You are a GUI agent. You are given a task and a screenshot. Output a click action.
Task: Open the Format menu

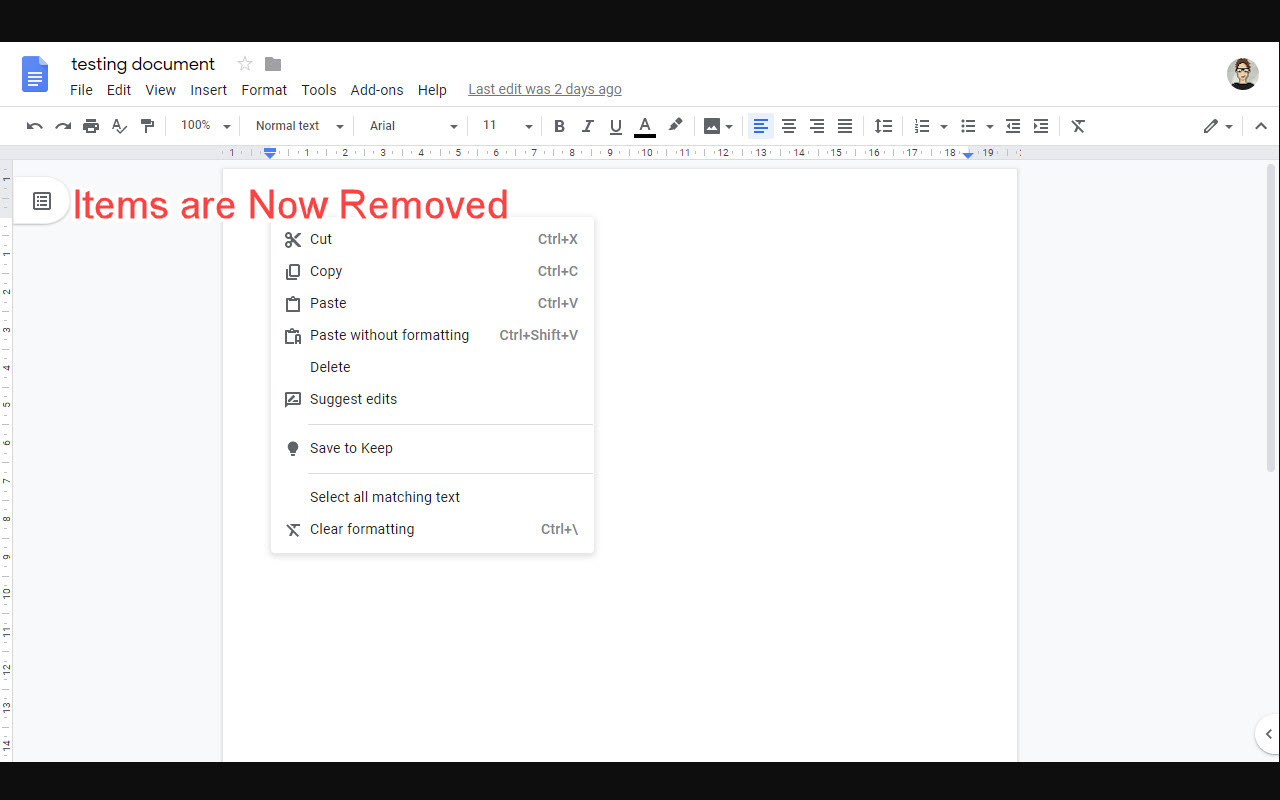(264, 90)
